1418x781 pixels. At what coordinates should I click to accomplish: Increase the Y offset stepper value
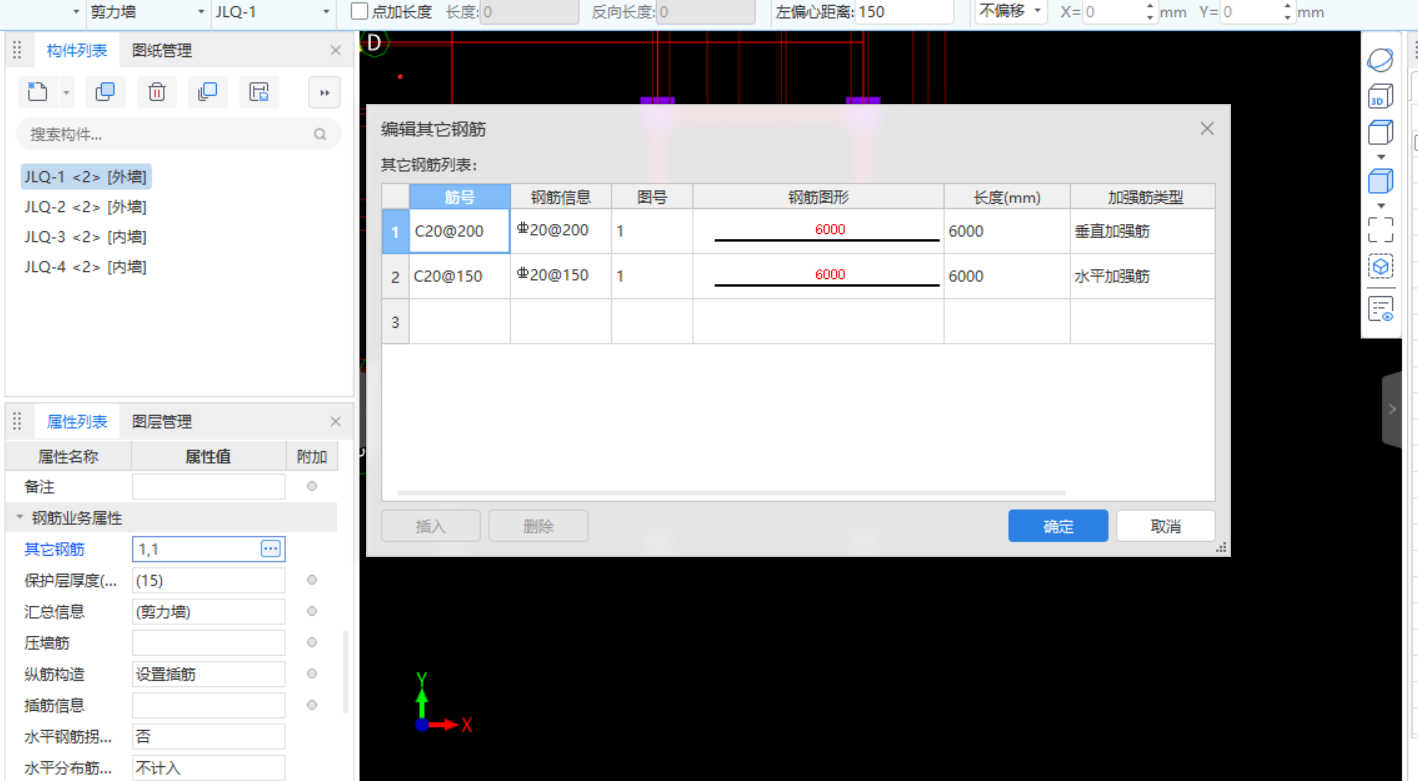(1288, 7)
